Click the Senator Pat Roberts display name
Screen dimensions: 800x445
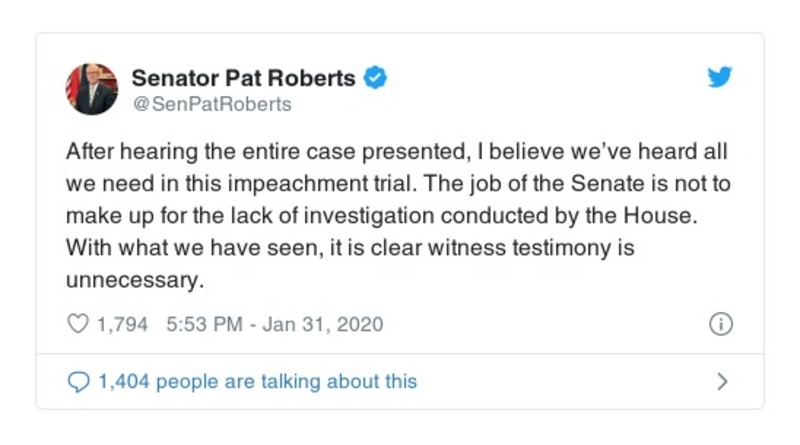[243, 77]
